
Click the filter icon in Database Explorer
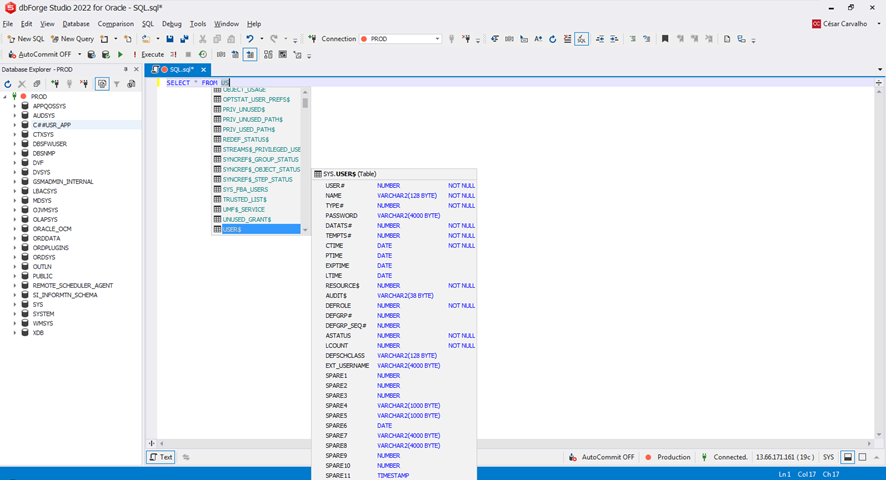tap(116, 84)
